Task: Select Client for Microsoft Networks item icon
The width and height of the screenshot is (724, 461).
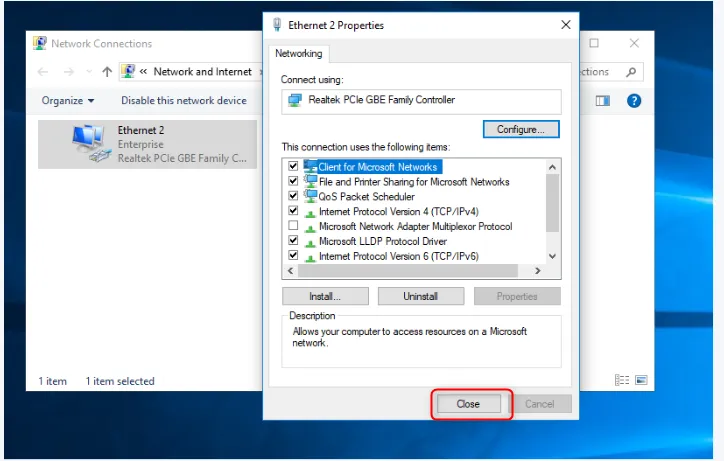Action: click(310, 166)
